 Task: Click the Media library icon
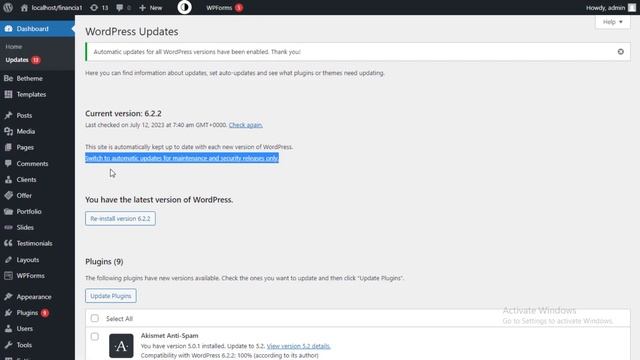pyautogui.click(x=9, y=131)
